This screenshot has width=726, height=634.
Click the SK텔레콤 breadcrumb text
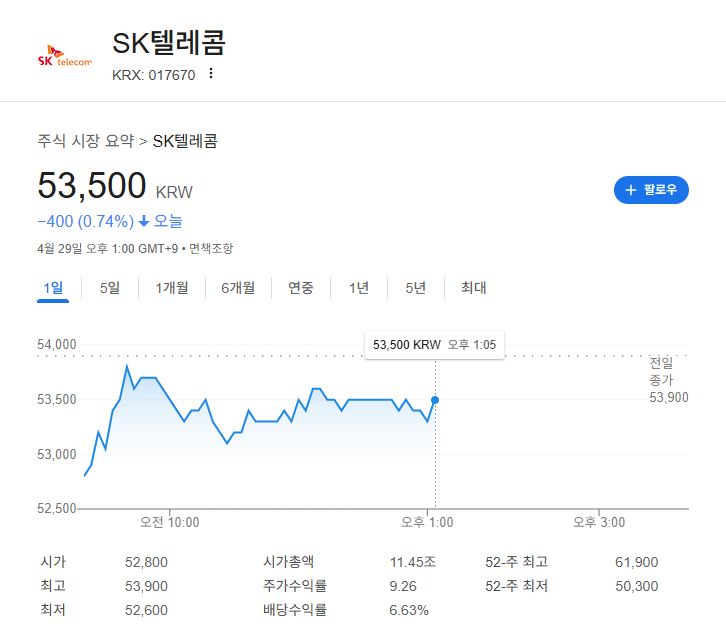[x=185, y=141]
